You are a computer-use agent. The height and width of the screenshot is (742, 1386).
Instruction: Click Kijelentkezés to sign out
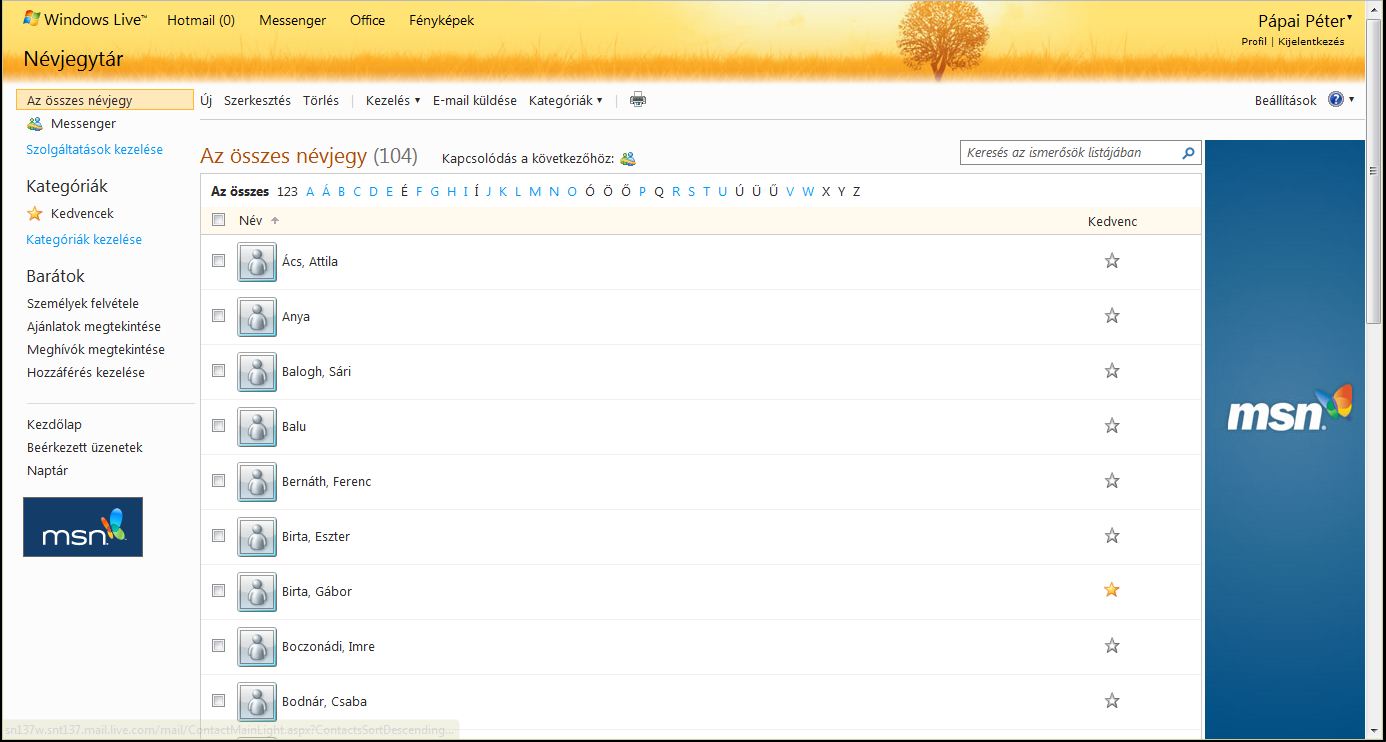1311,42
